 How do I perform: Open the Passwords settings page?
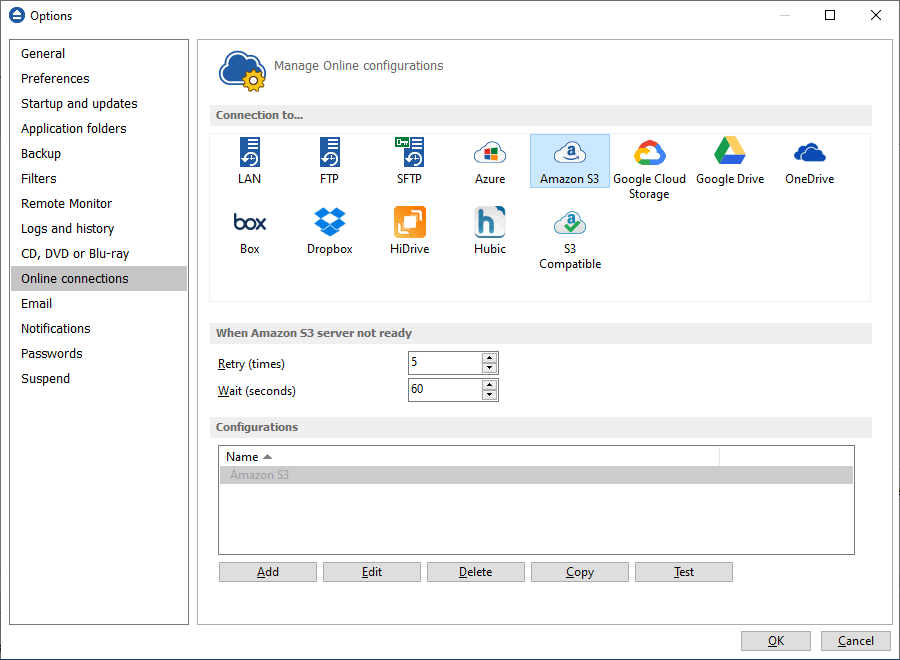click(99, 354)
